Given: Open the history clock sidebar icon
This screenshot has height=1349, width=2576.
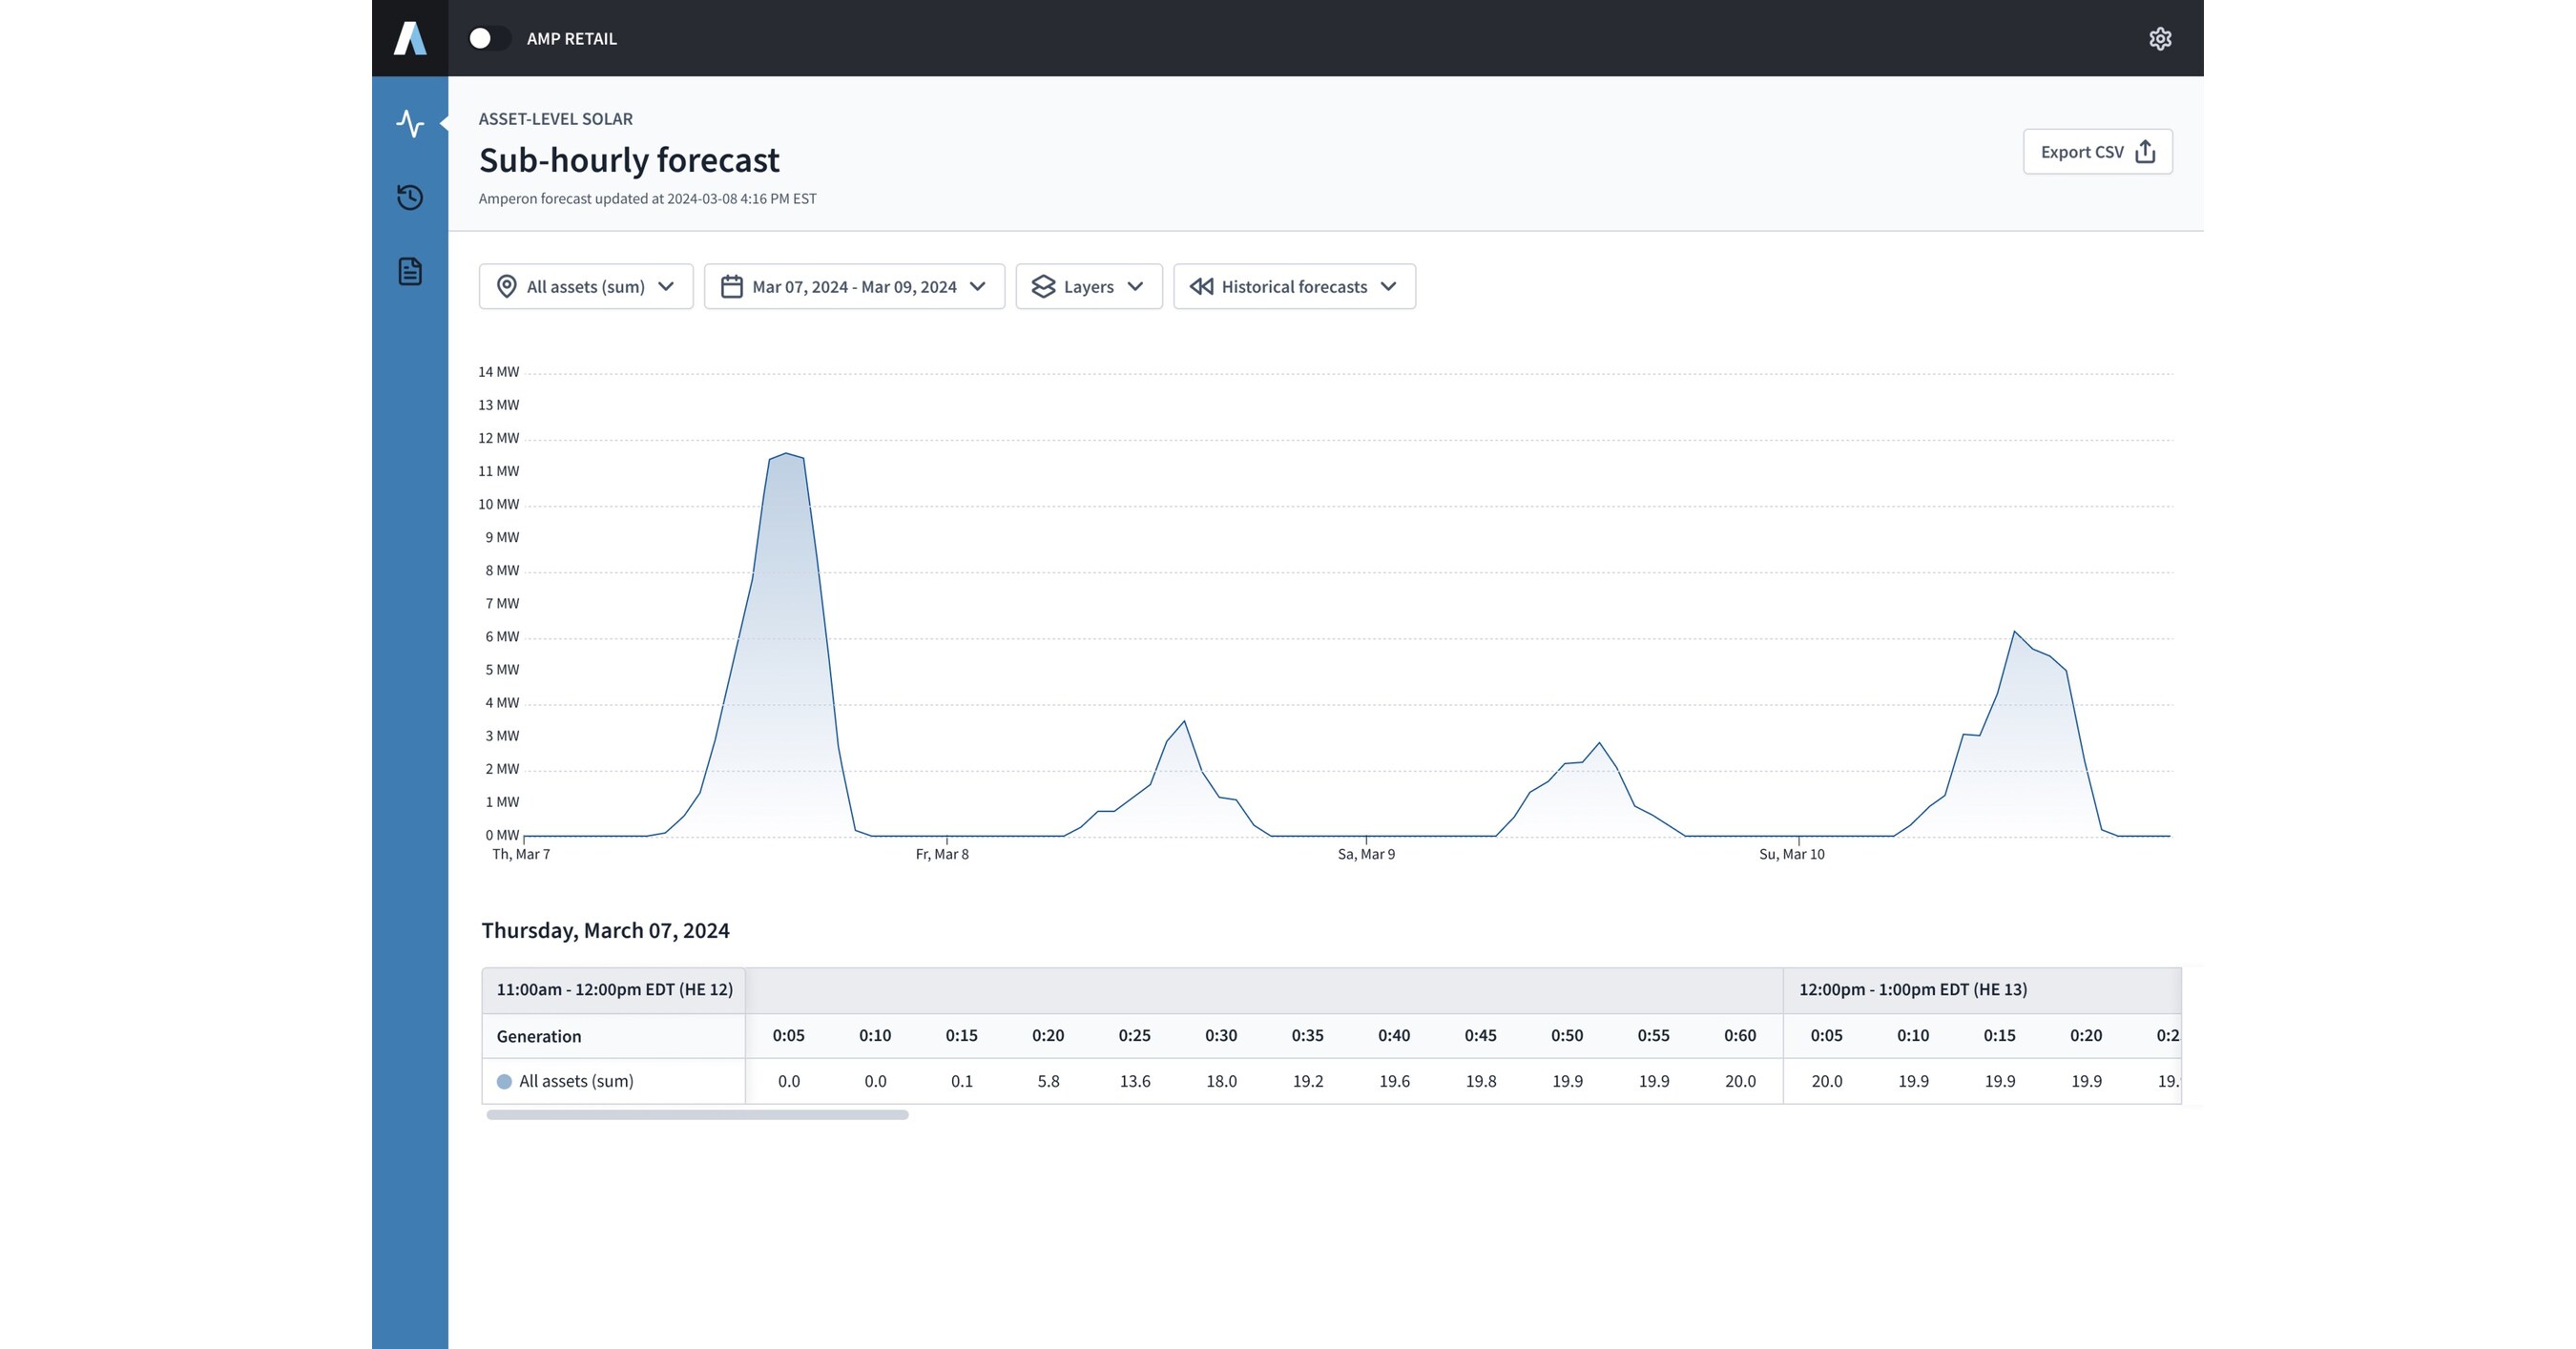Looking at the screenshot, I should (410, 197).
